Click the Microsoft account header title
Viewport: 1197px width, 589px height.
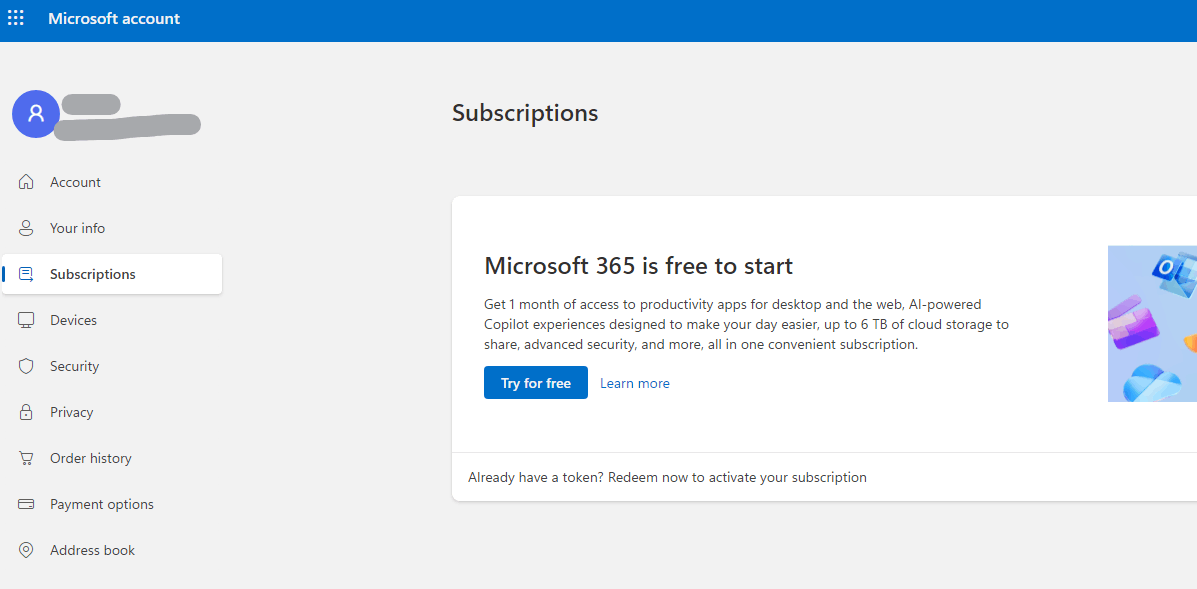point(113,18)
